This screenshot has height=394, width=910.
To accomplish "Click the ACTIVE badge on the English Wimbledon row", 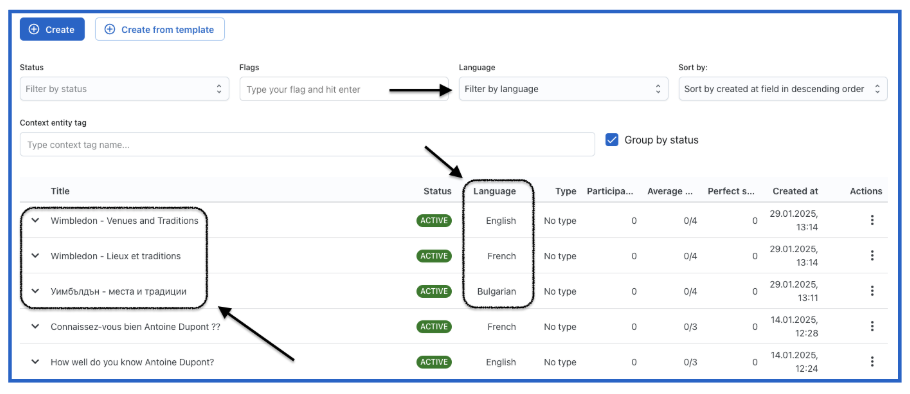I will pyautogui.click(x=434, y=221).
